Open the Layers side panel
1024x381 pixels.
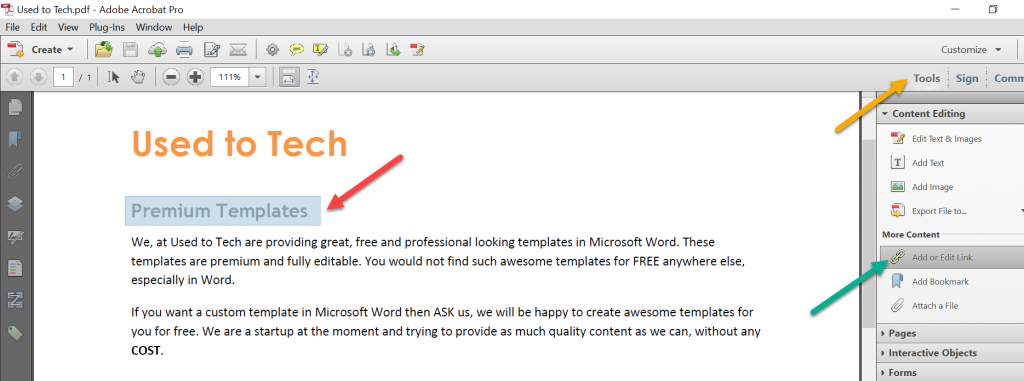tap(15, 204)
